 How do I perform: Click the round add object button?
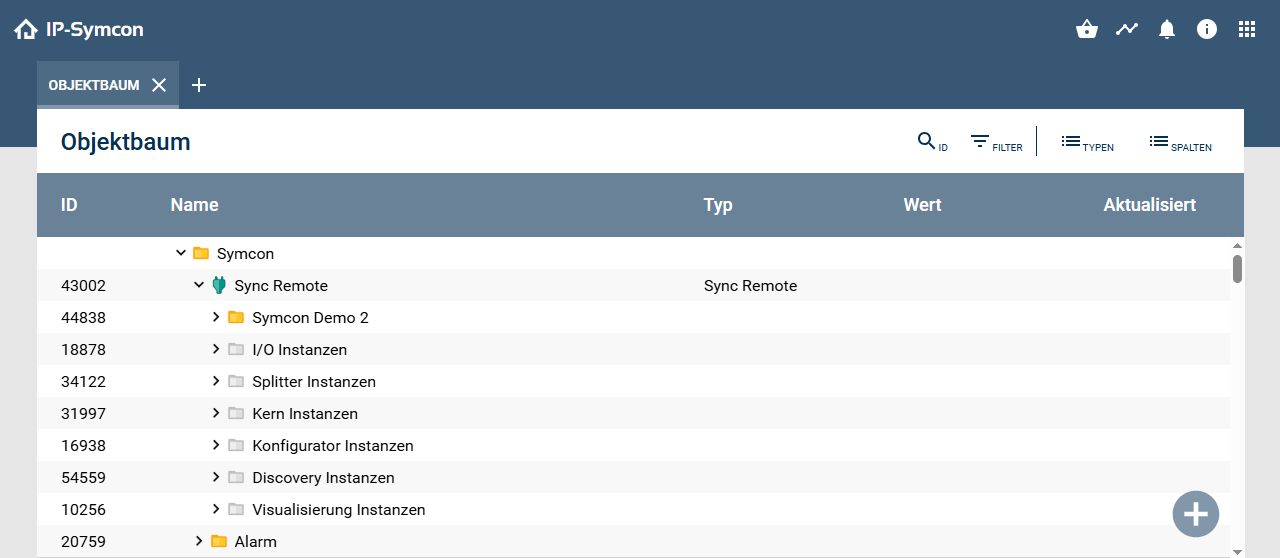click(1195, 514)
